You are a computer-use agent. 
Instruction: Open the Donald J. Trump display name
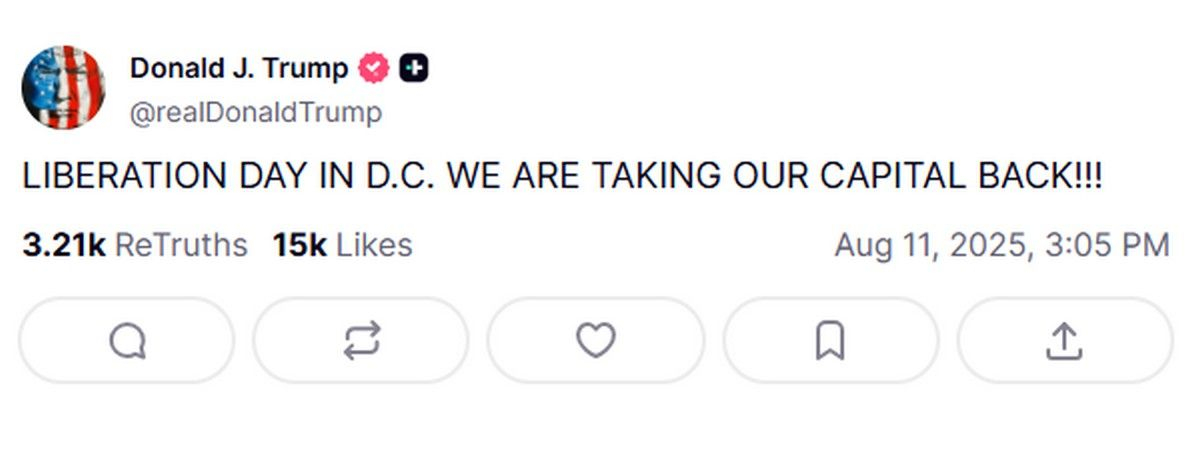[239, 69]
